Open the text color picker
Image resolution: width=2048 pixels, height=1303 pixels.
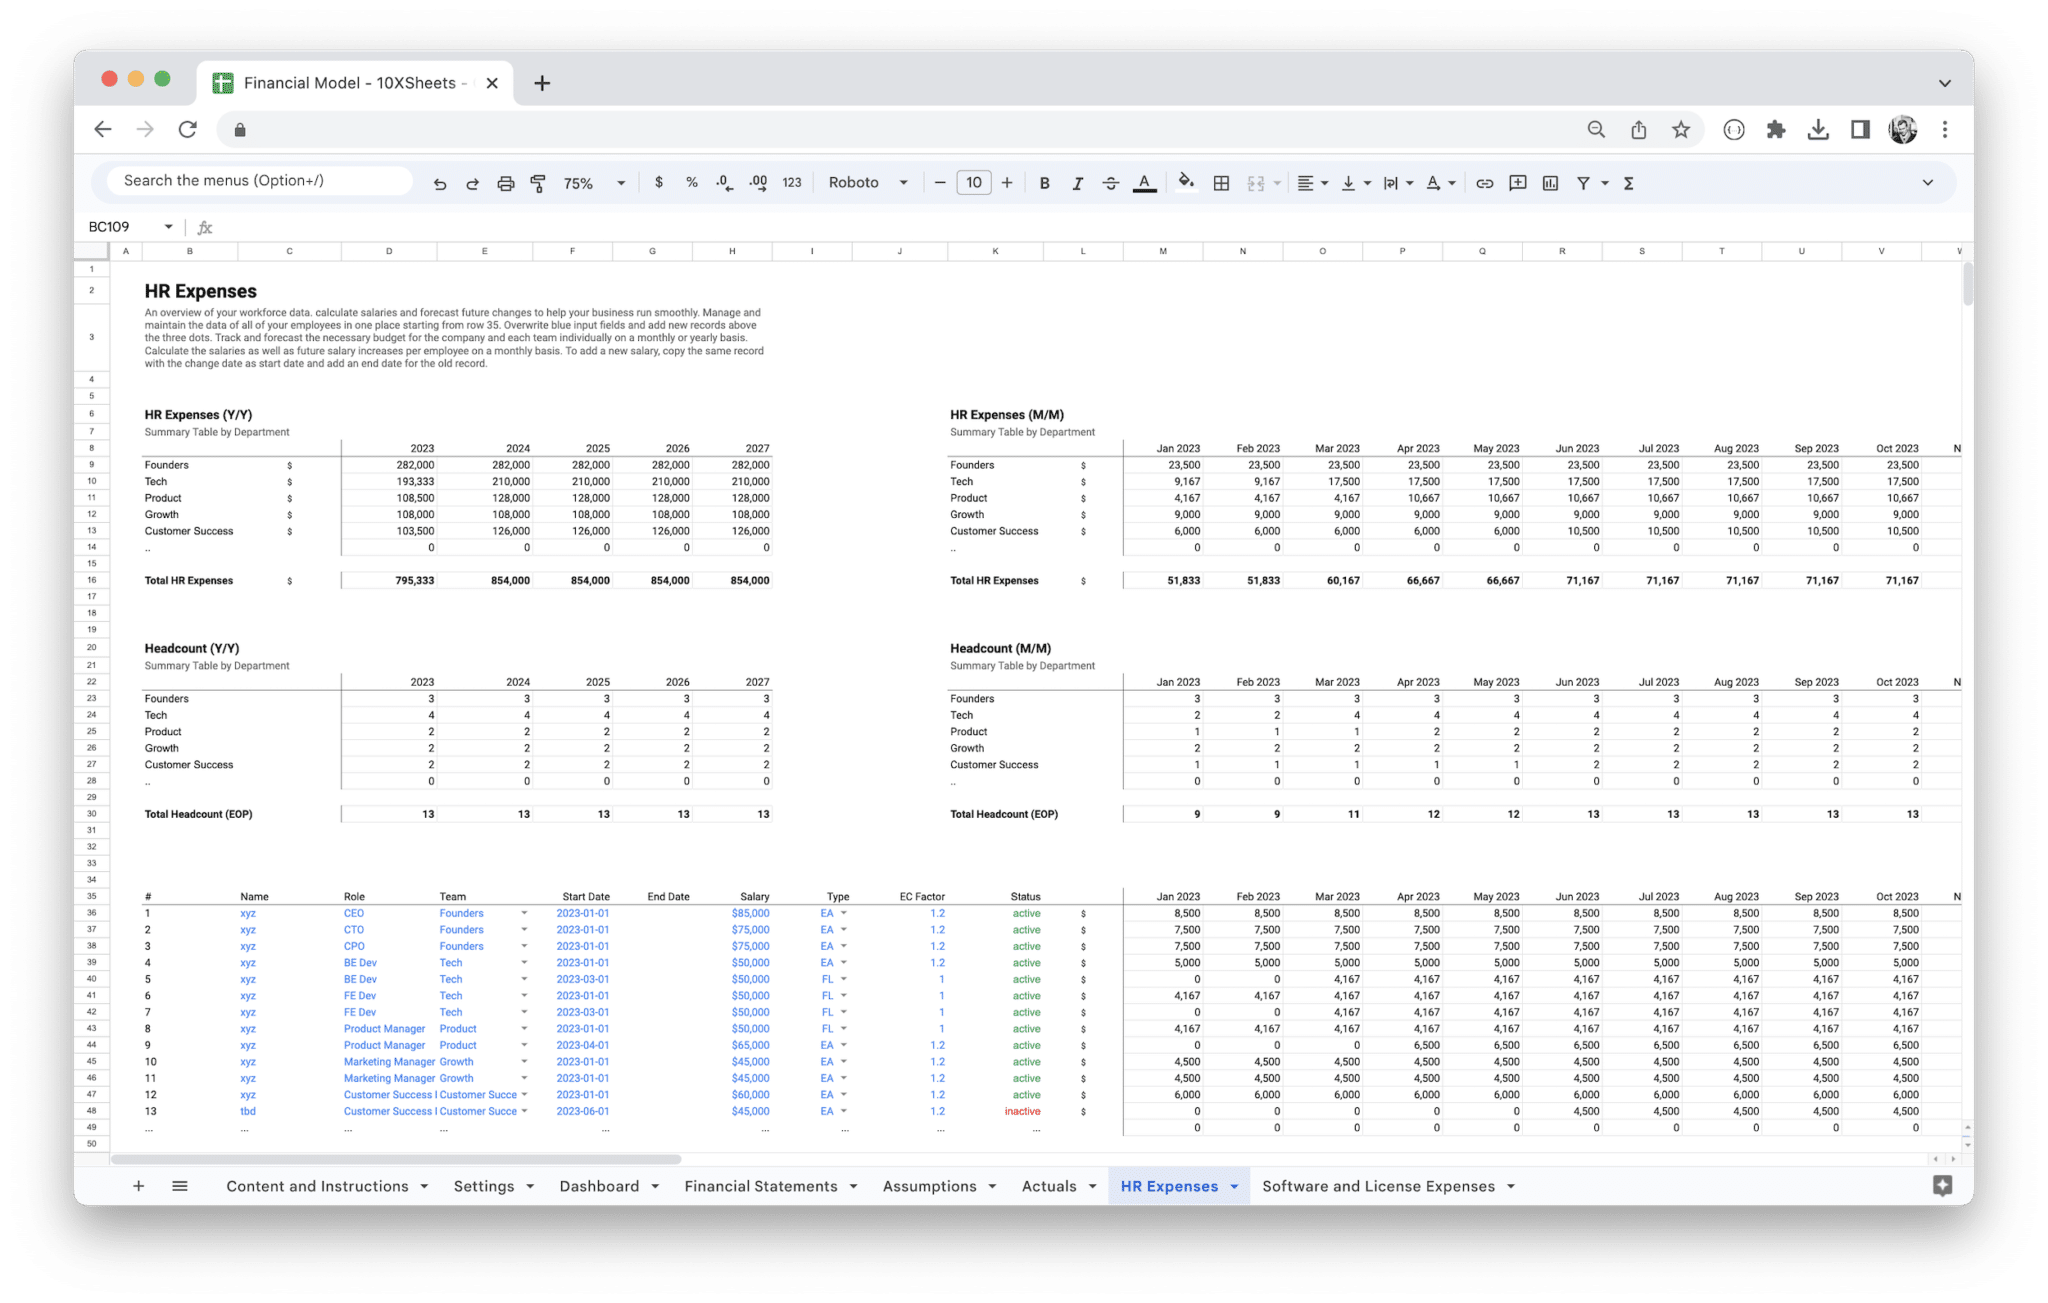click(x=1143, y=182)
